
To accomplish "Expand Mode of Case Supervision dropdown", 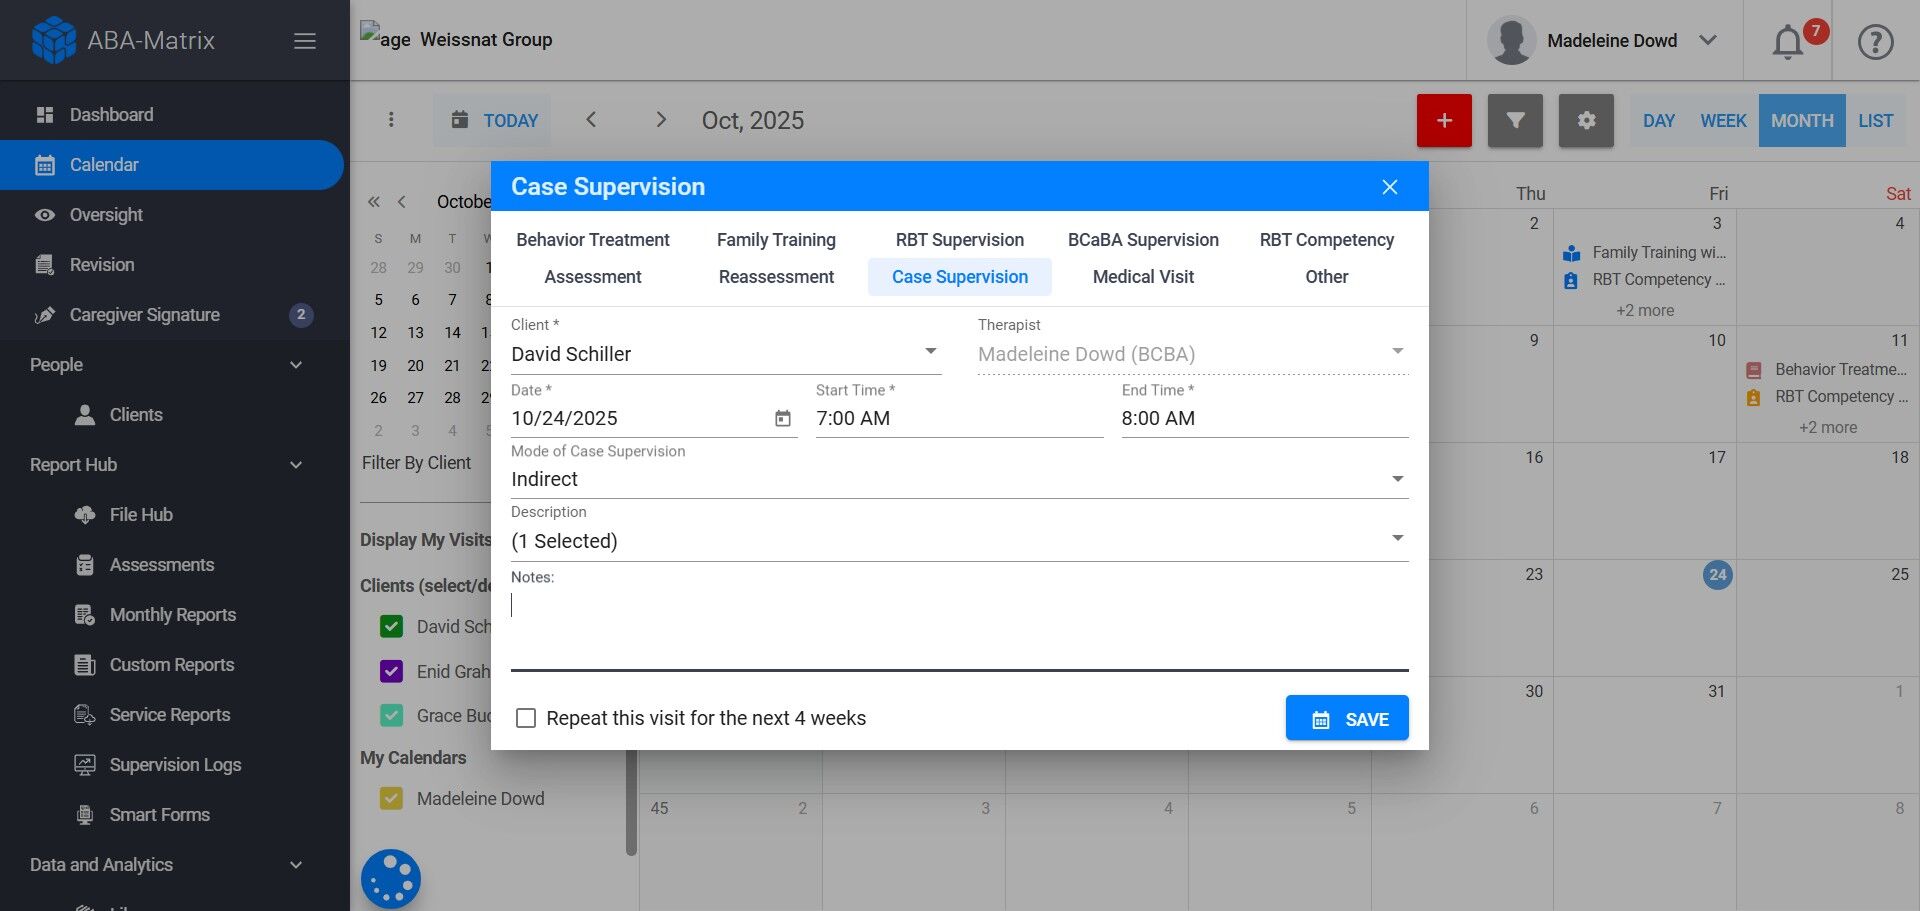I will pyautogui.click(x=959, y=479).
